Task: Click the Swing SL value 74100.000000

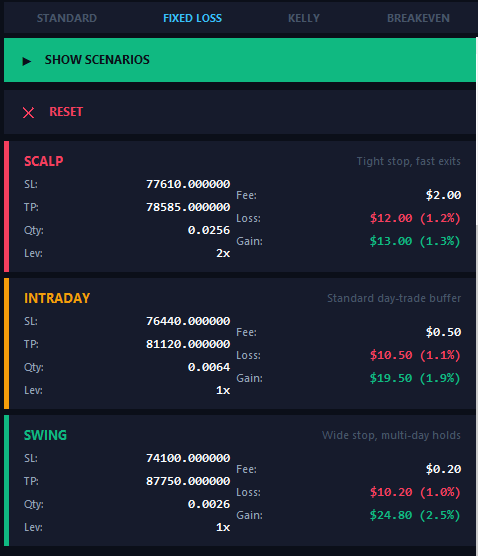Action: (188, 458)
